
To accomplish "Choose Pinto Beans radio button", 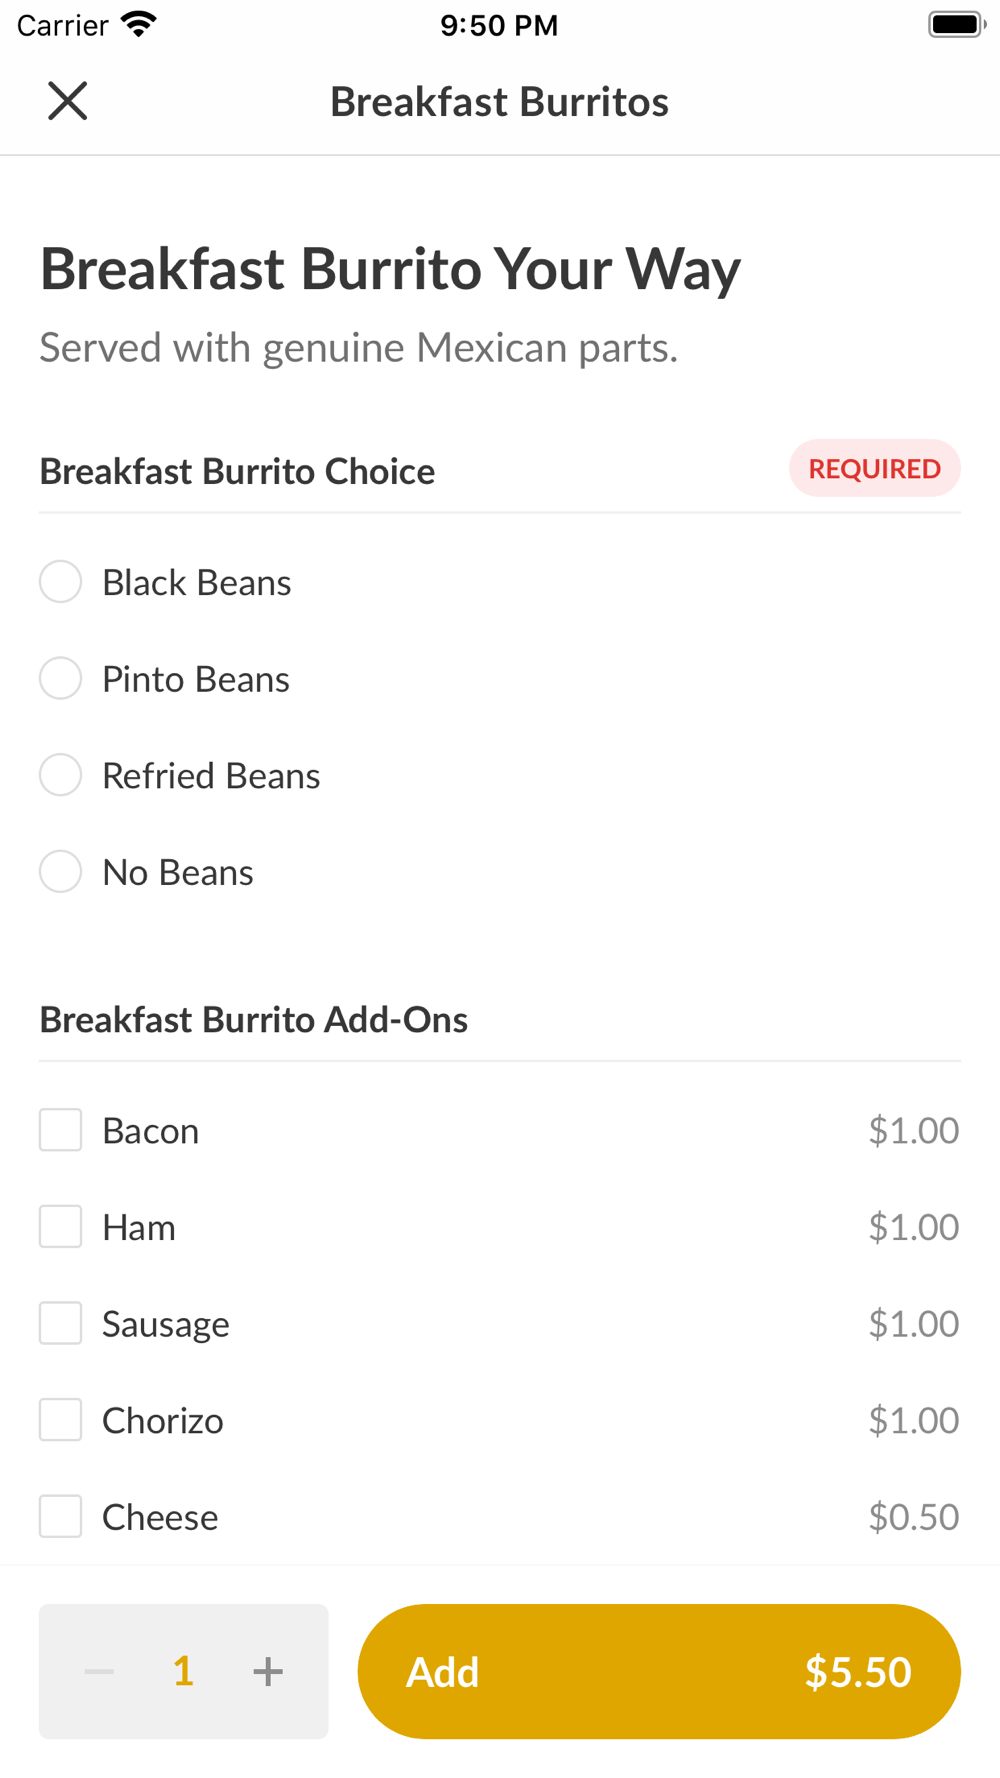I will [60, 679].
